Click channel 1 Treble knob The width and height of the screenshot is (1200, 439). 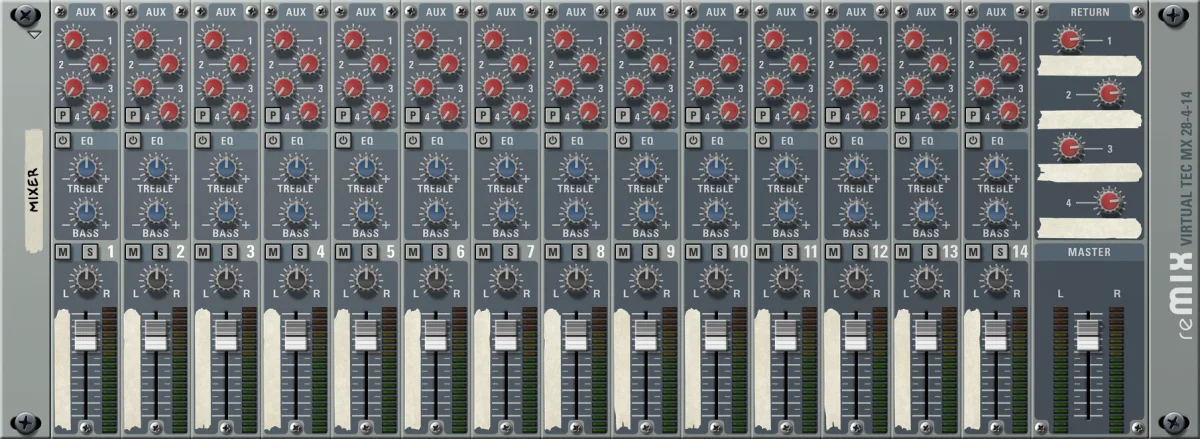click(x=85, y=167)
